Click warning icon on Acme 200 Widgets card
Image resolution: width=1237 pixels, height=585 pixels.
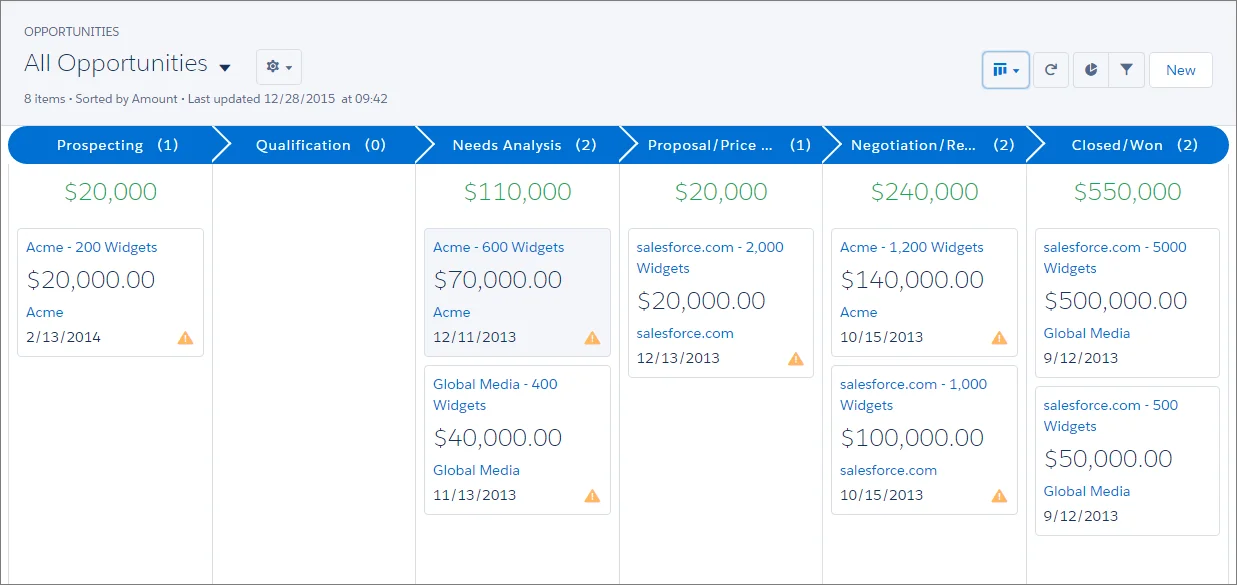185,338
